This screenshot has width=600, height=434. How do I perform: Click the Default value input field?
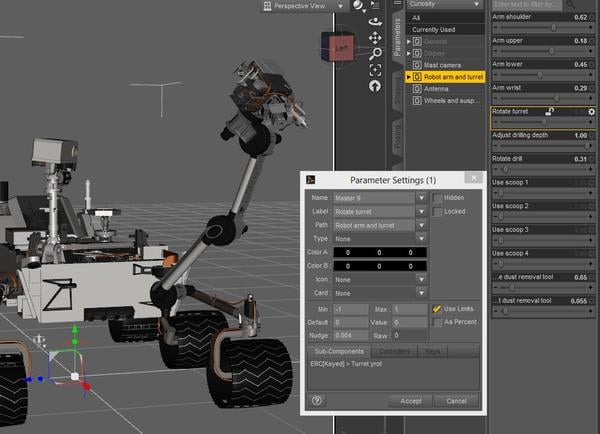coord(351,323)
